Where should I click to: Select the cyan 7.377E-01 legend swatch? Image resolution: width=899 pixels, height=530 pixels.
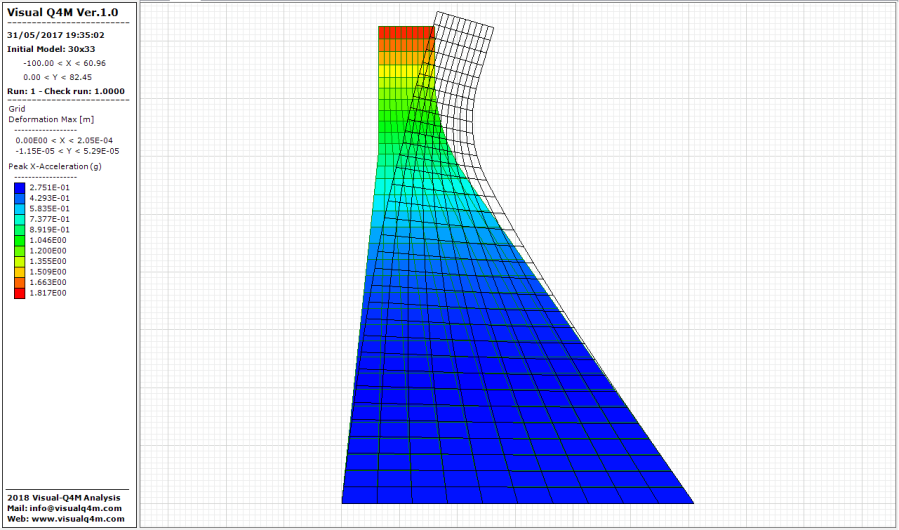20,219
